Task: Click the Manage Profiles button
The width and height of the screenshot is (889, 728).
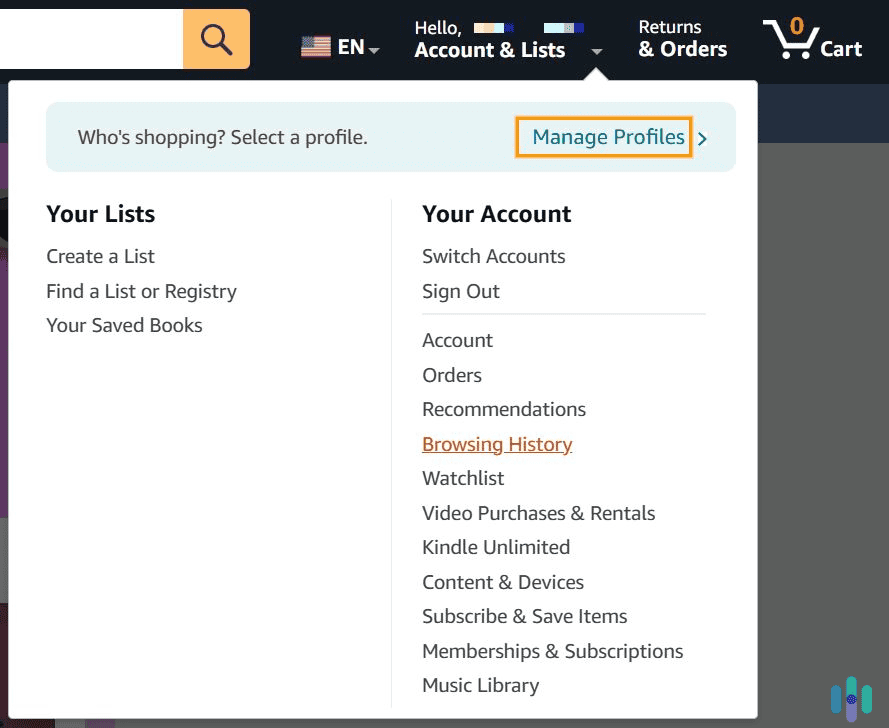Action: pos(603,137)
